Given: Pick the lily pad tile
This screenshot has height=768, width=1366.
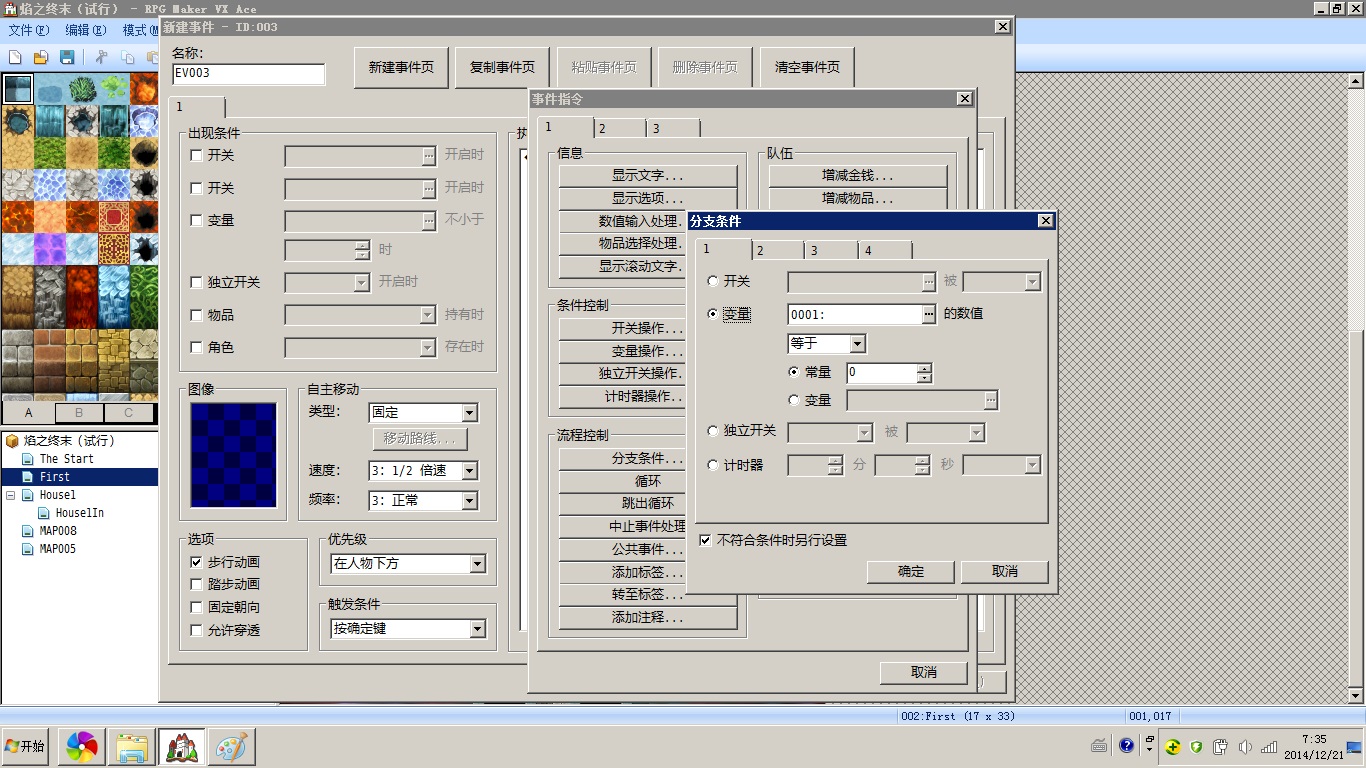Looking at the screenshot, I should click(x=113, y=89).
